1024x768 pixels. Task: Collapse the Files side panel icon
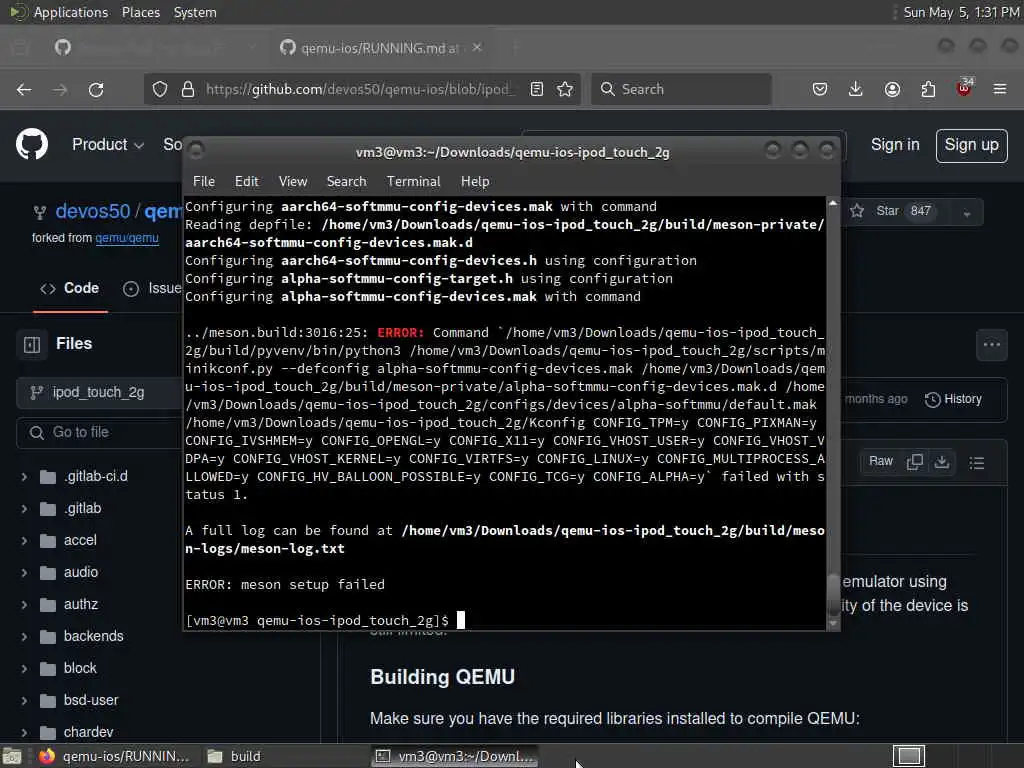[x=32, y=344]
